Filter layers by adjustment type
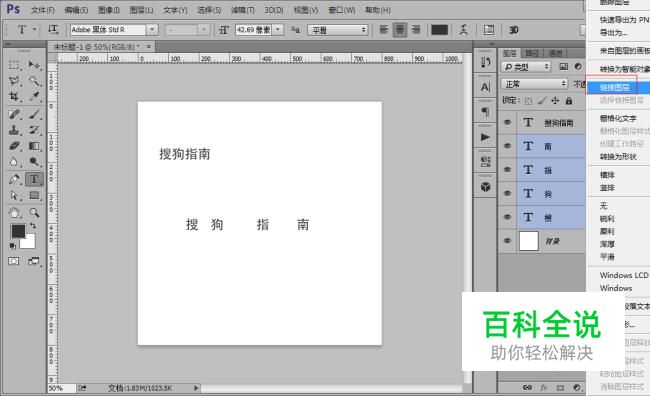The image size is (650, 396). [x=578, y=66]
